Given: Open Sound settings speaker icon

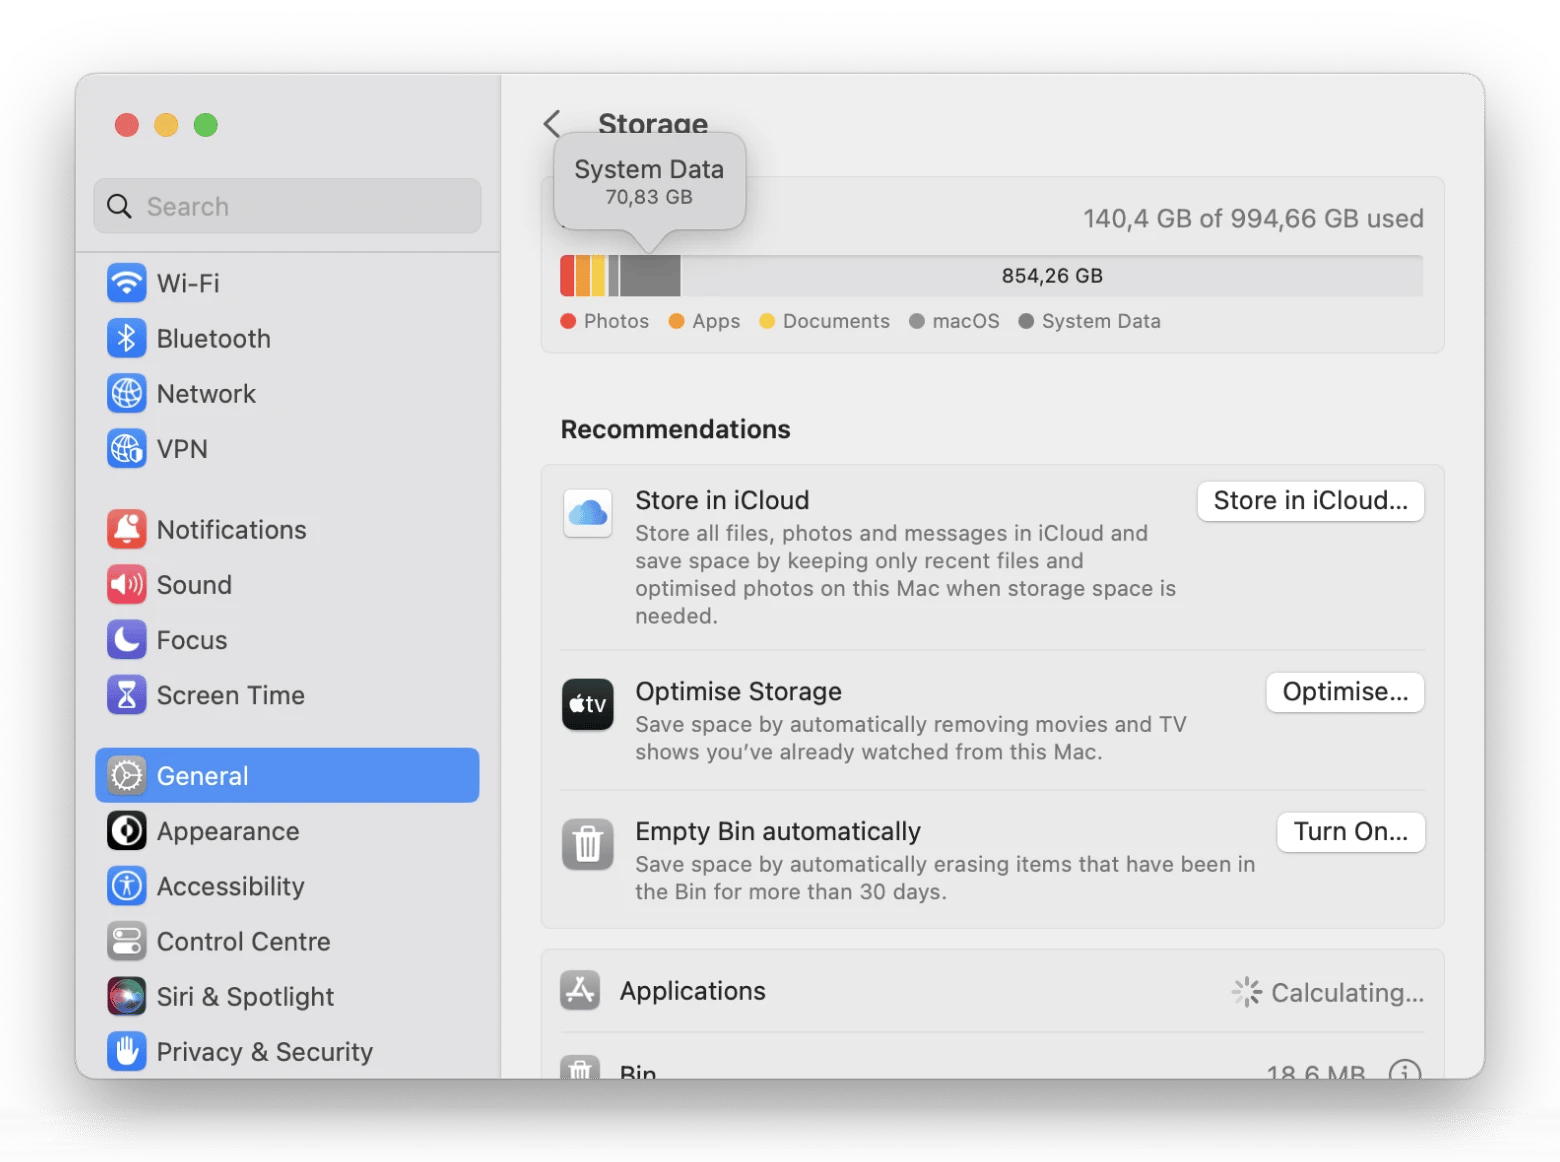Looking at the screenshot, I should (127, 585).
